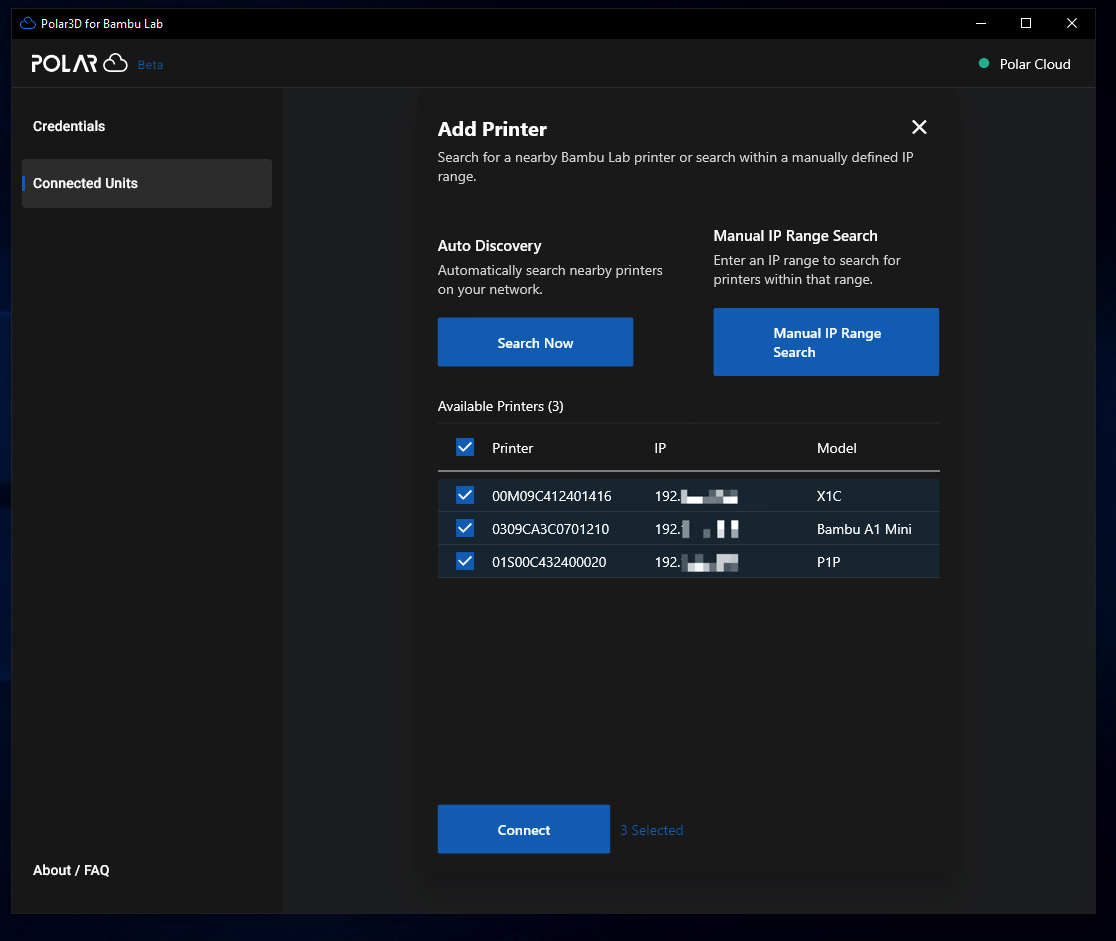
Task: Minimize the Polar3D window
Action: 981,23
